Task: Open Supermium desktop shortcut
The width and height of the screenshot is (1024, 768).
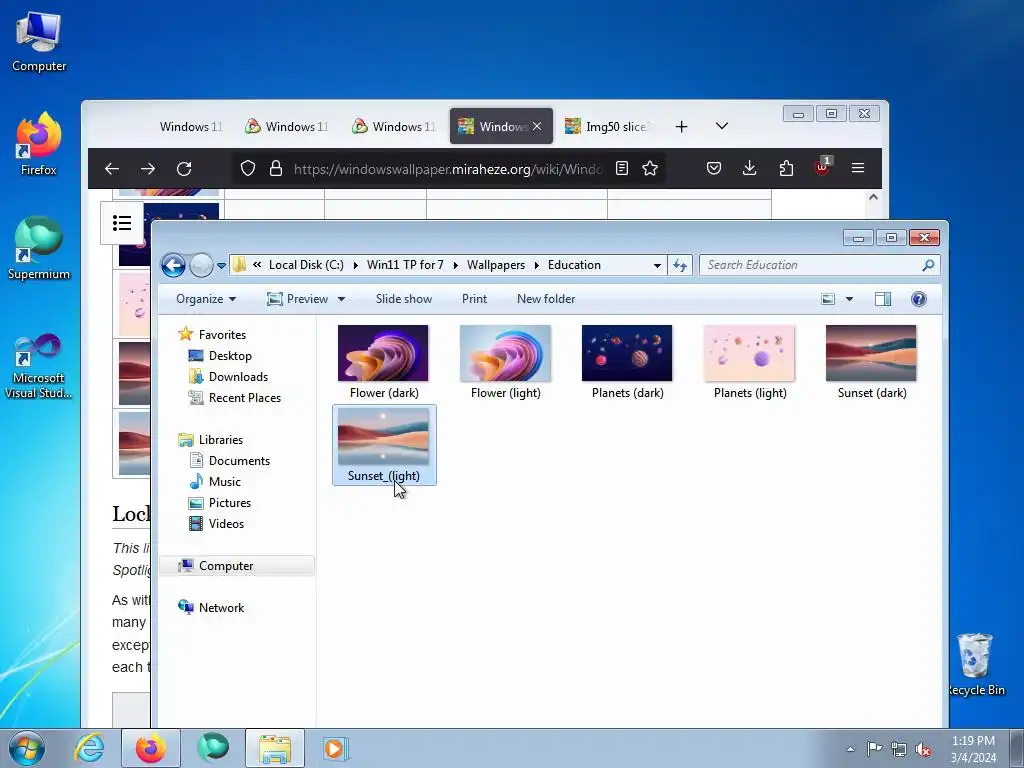Action: click(x=39, y=248)
